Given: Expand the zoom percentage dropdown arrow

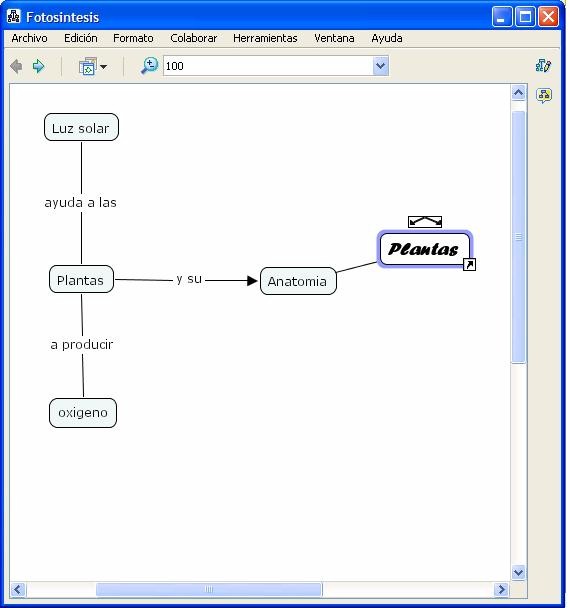Looking at the screenshot, I should (x=380, y=66).
